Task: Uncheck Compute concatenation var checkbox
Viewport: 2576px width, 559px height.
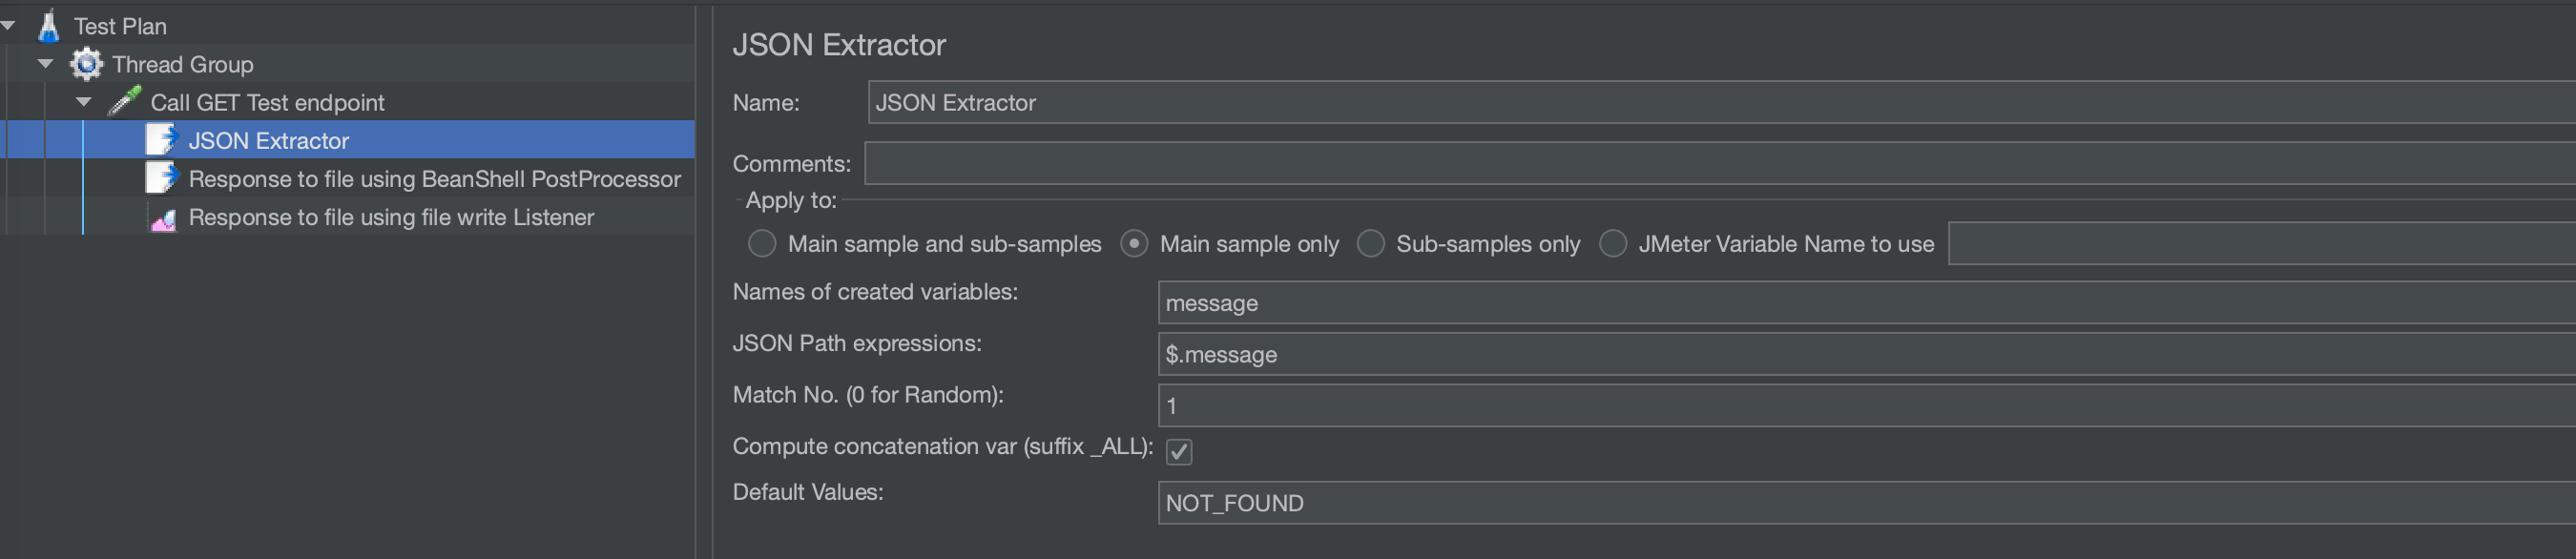Action: 1178,452
